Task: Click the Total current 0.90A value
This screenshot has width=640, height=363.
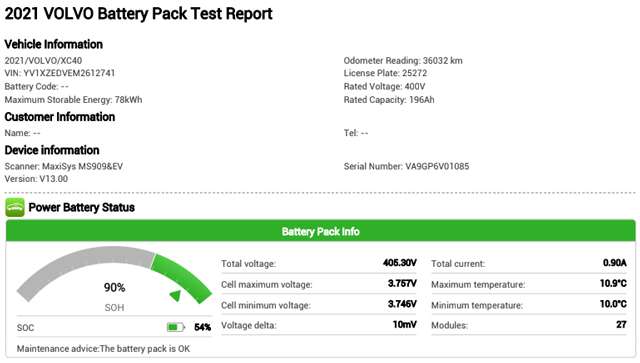Action: [614, 263]
